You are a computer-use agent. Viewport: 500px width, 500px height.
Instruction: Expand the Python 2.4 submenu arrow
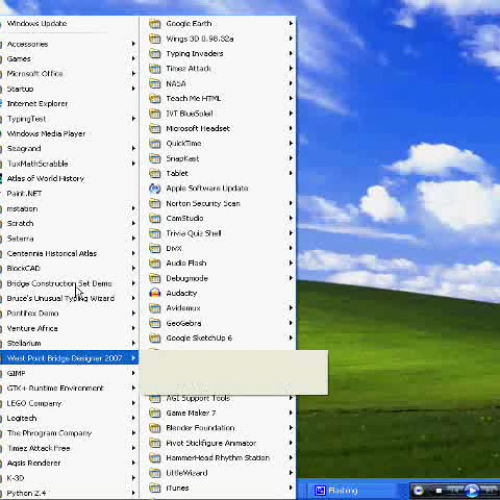(133, 493)
